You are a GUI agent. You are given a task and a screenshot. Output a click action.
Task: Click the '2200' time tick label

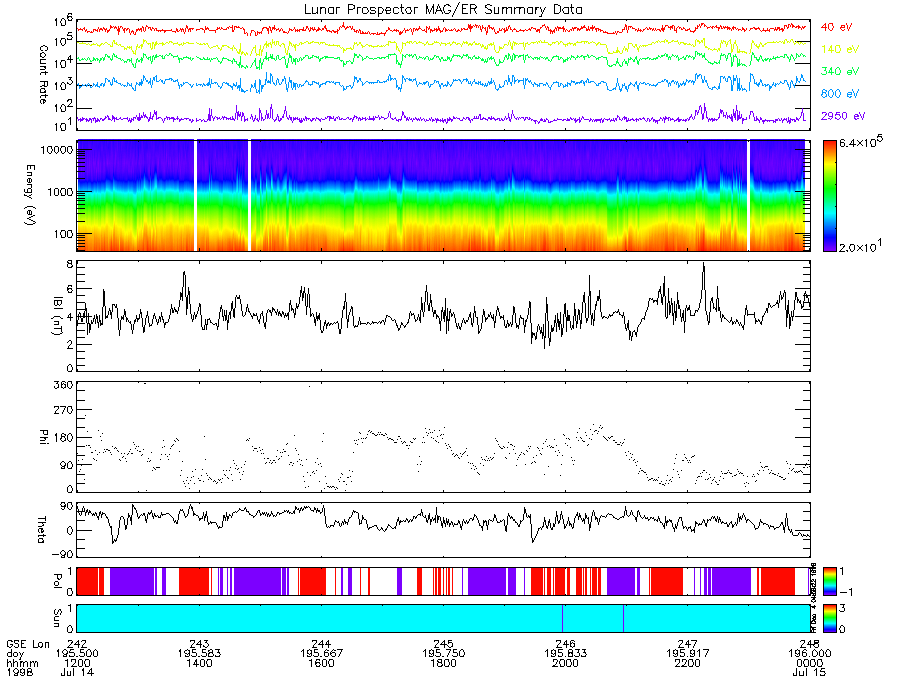click(688, 663)
